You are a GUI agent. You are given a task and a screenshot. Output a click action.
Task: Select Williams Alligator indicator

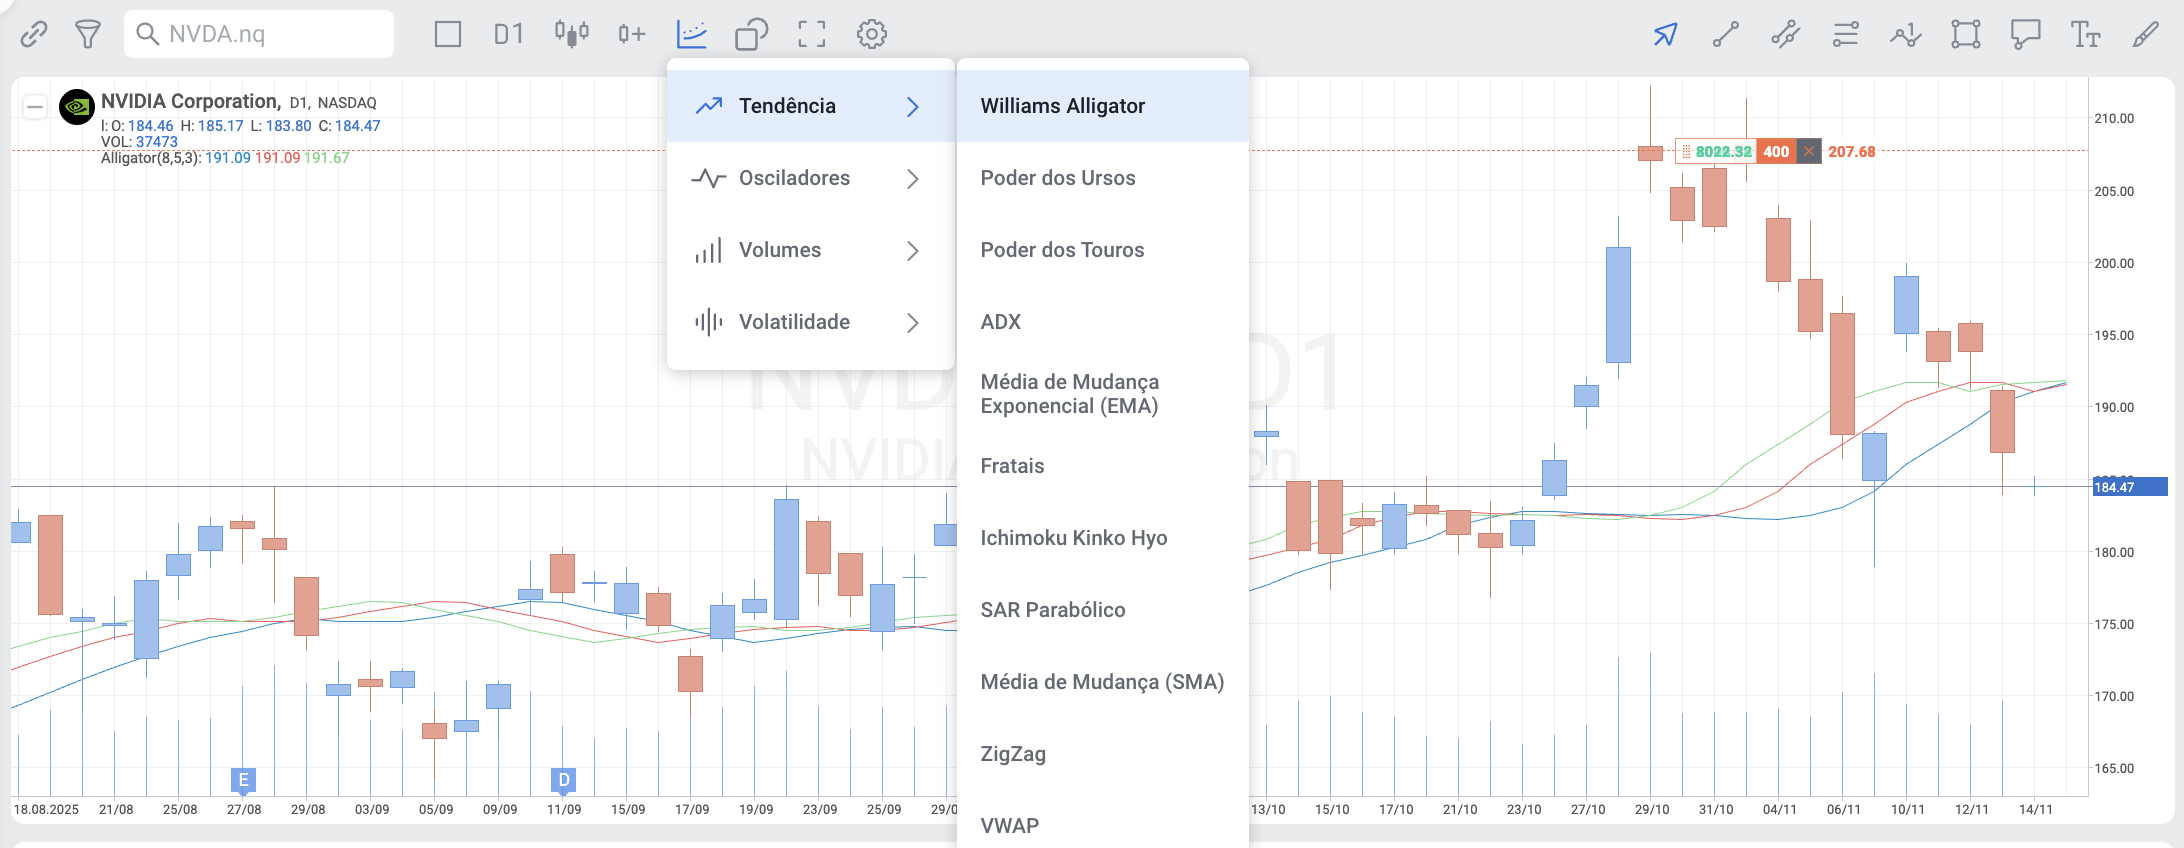coord(1103,106)
